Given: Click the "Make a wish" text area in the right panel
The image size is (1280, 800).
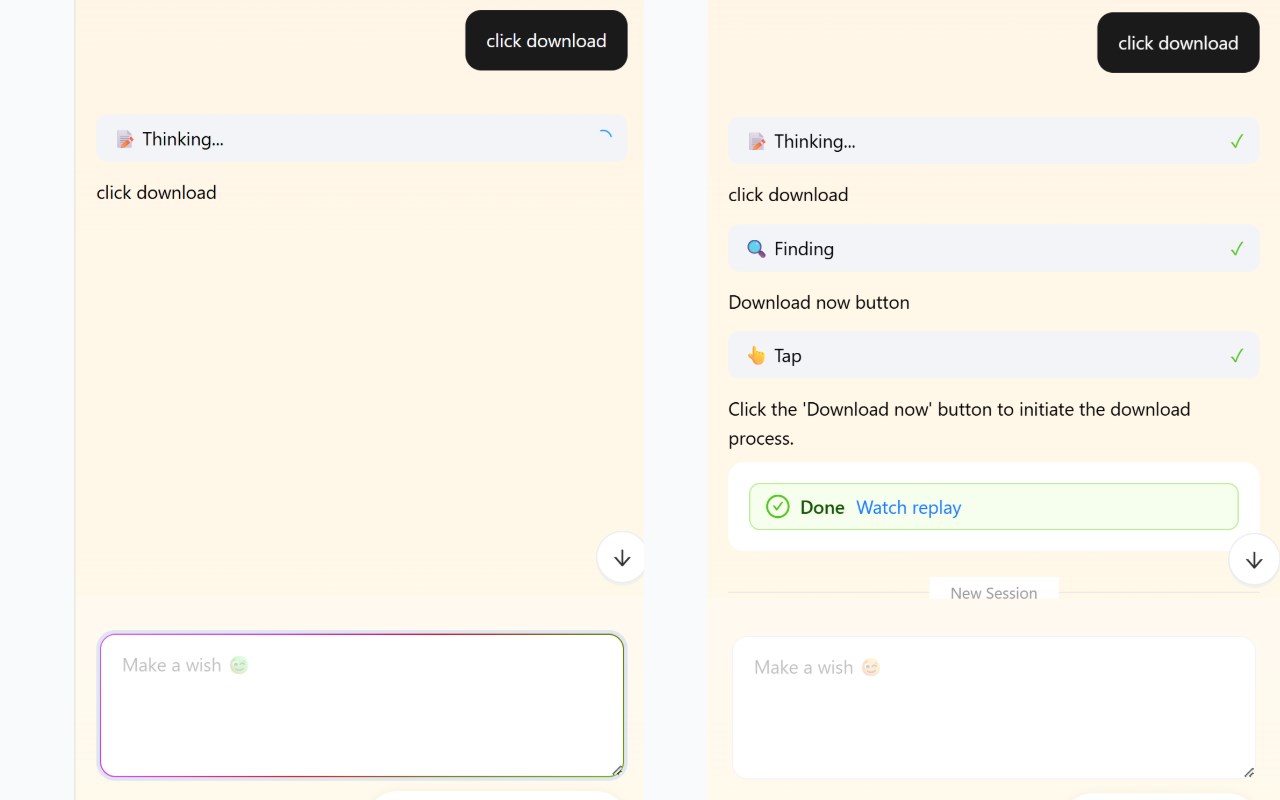Looking at the screenshot, I should coord(994,707).
